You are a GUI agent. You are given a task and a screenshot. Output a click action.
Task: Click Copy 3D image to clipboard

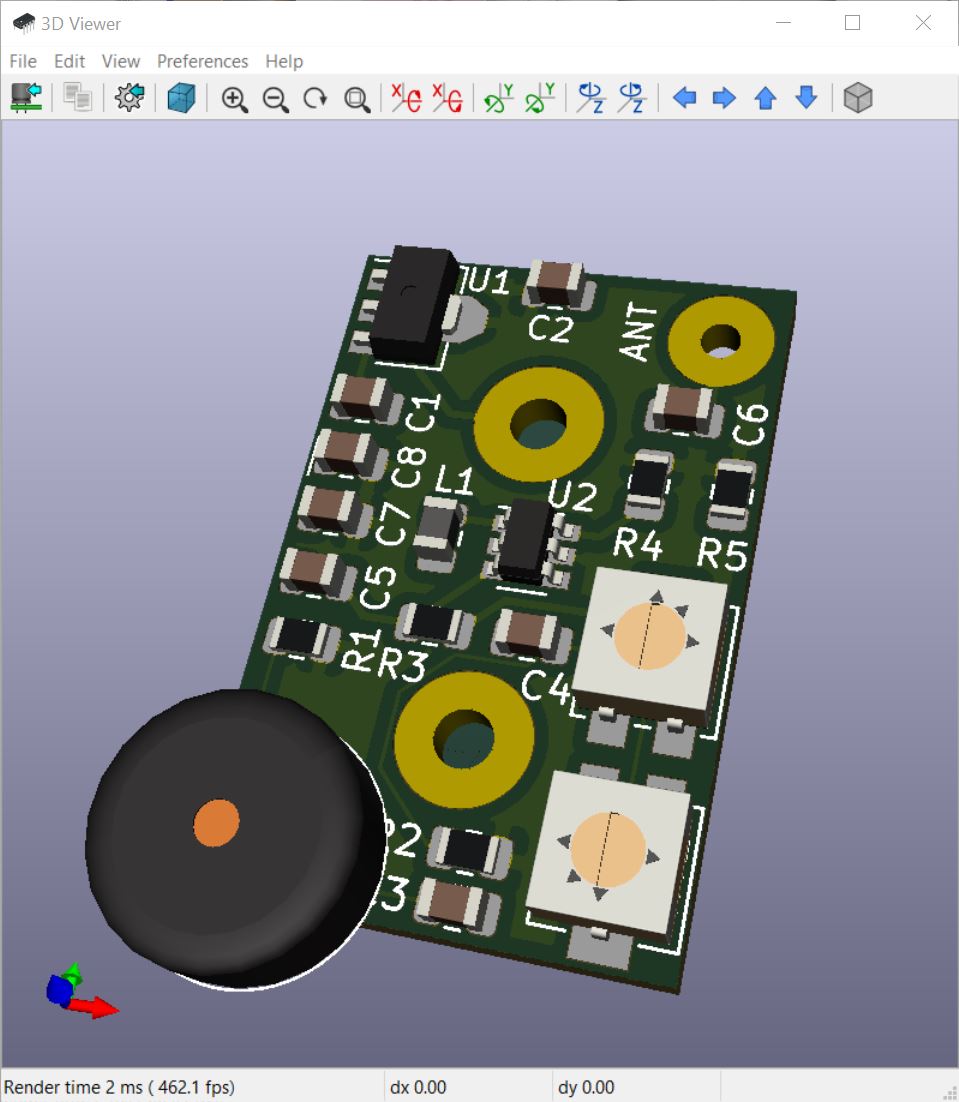point(77,98)
